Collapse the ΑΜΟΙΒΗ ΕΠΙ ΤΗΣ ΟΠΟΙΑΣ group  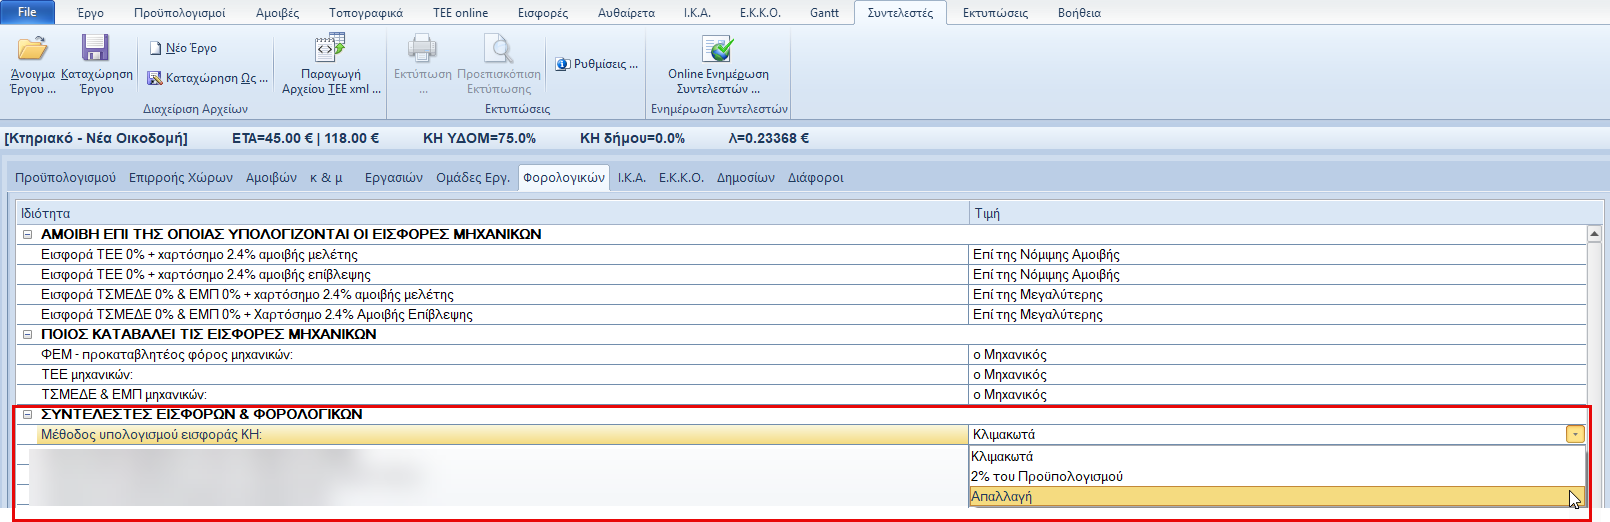[28, 235]
